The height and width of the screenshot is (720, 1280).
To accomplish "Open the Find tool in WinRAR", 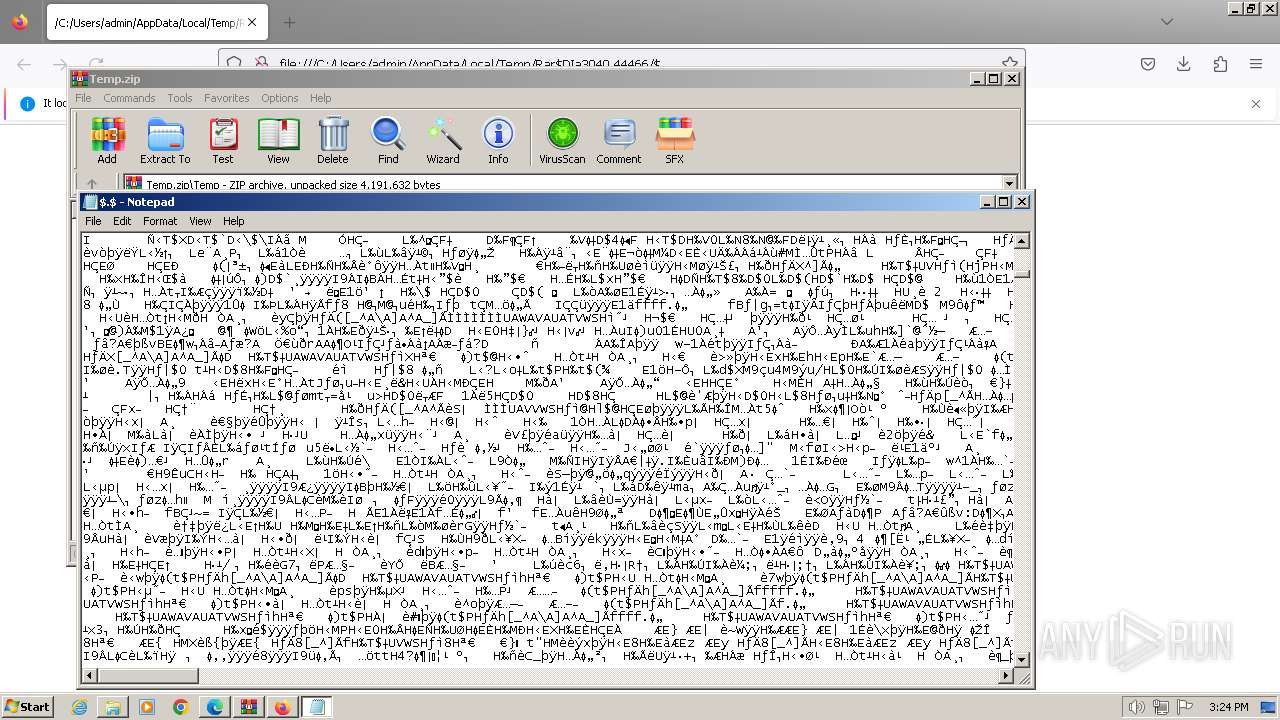I will coord(388,140).
